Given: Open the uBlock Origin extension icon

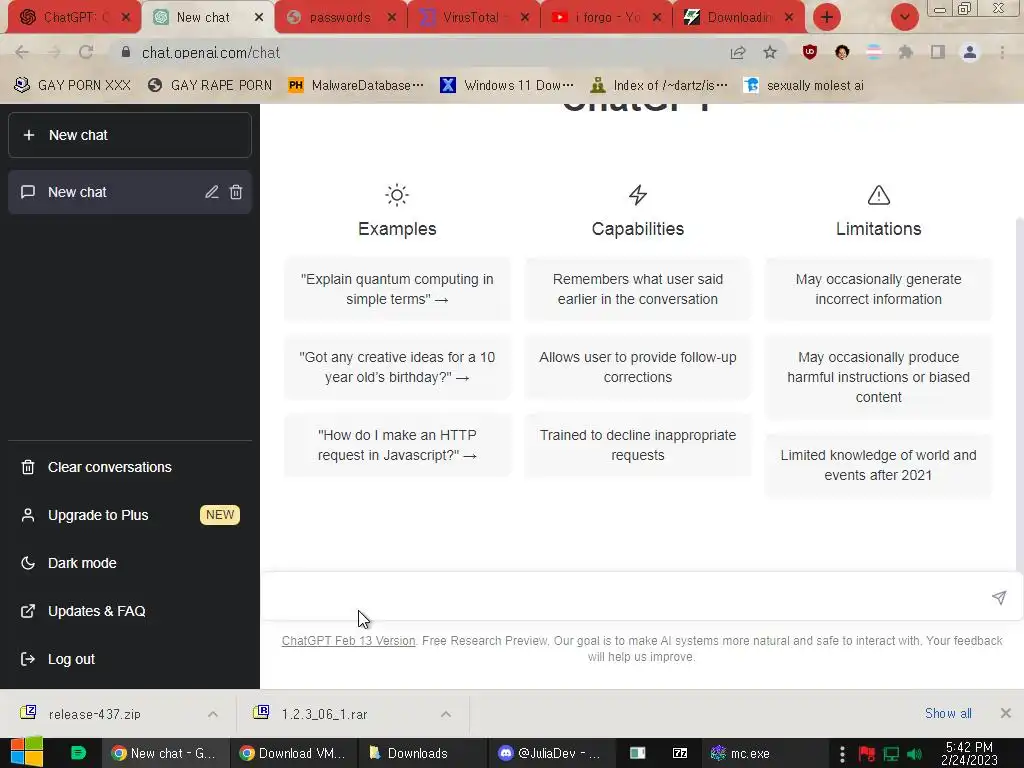Looking at the screenshot, I should coord(810,52).
